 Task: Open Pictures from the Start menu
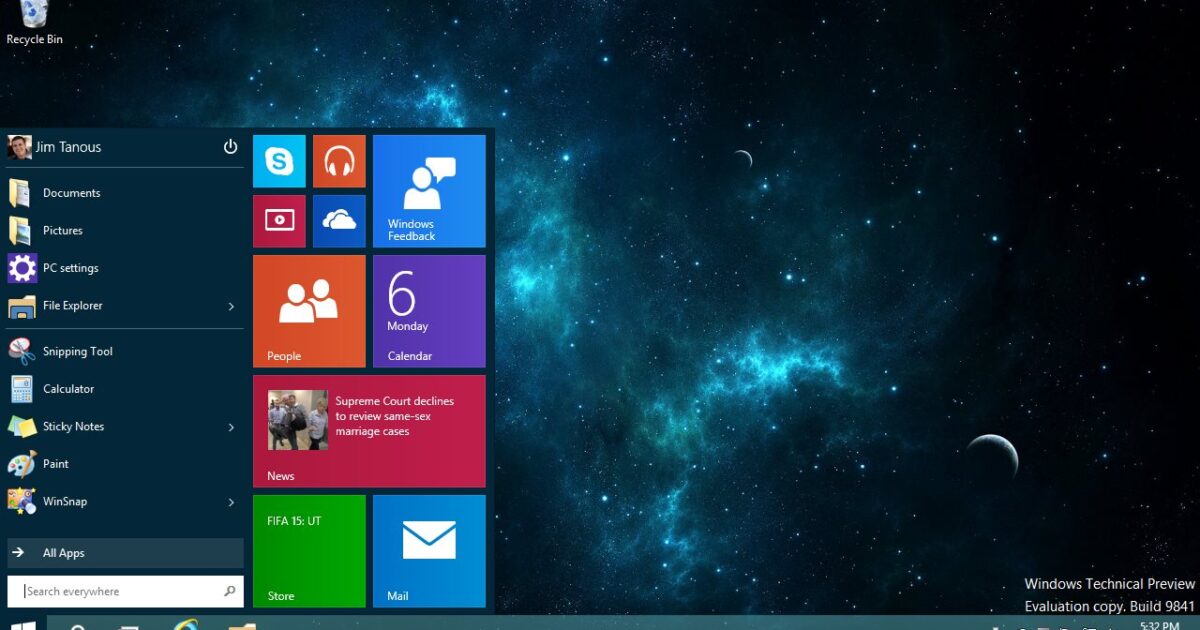(125, 231)
